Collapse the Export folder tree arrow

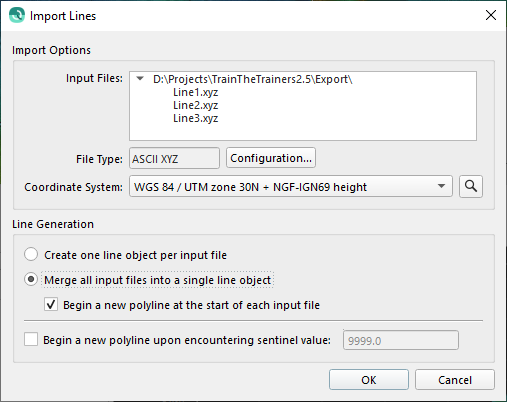click(140, 79)
